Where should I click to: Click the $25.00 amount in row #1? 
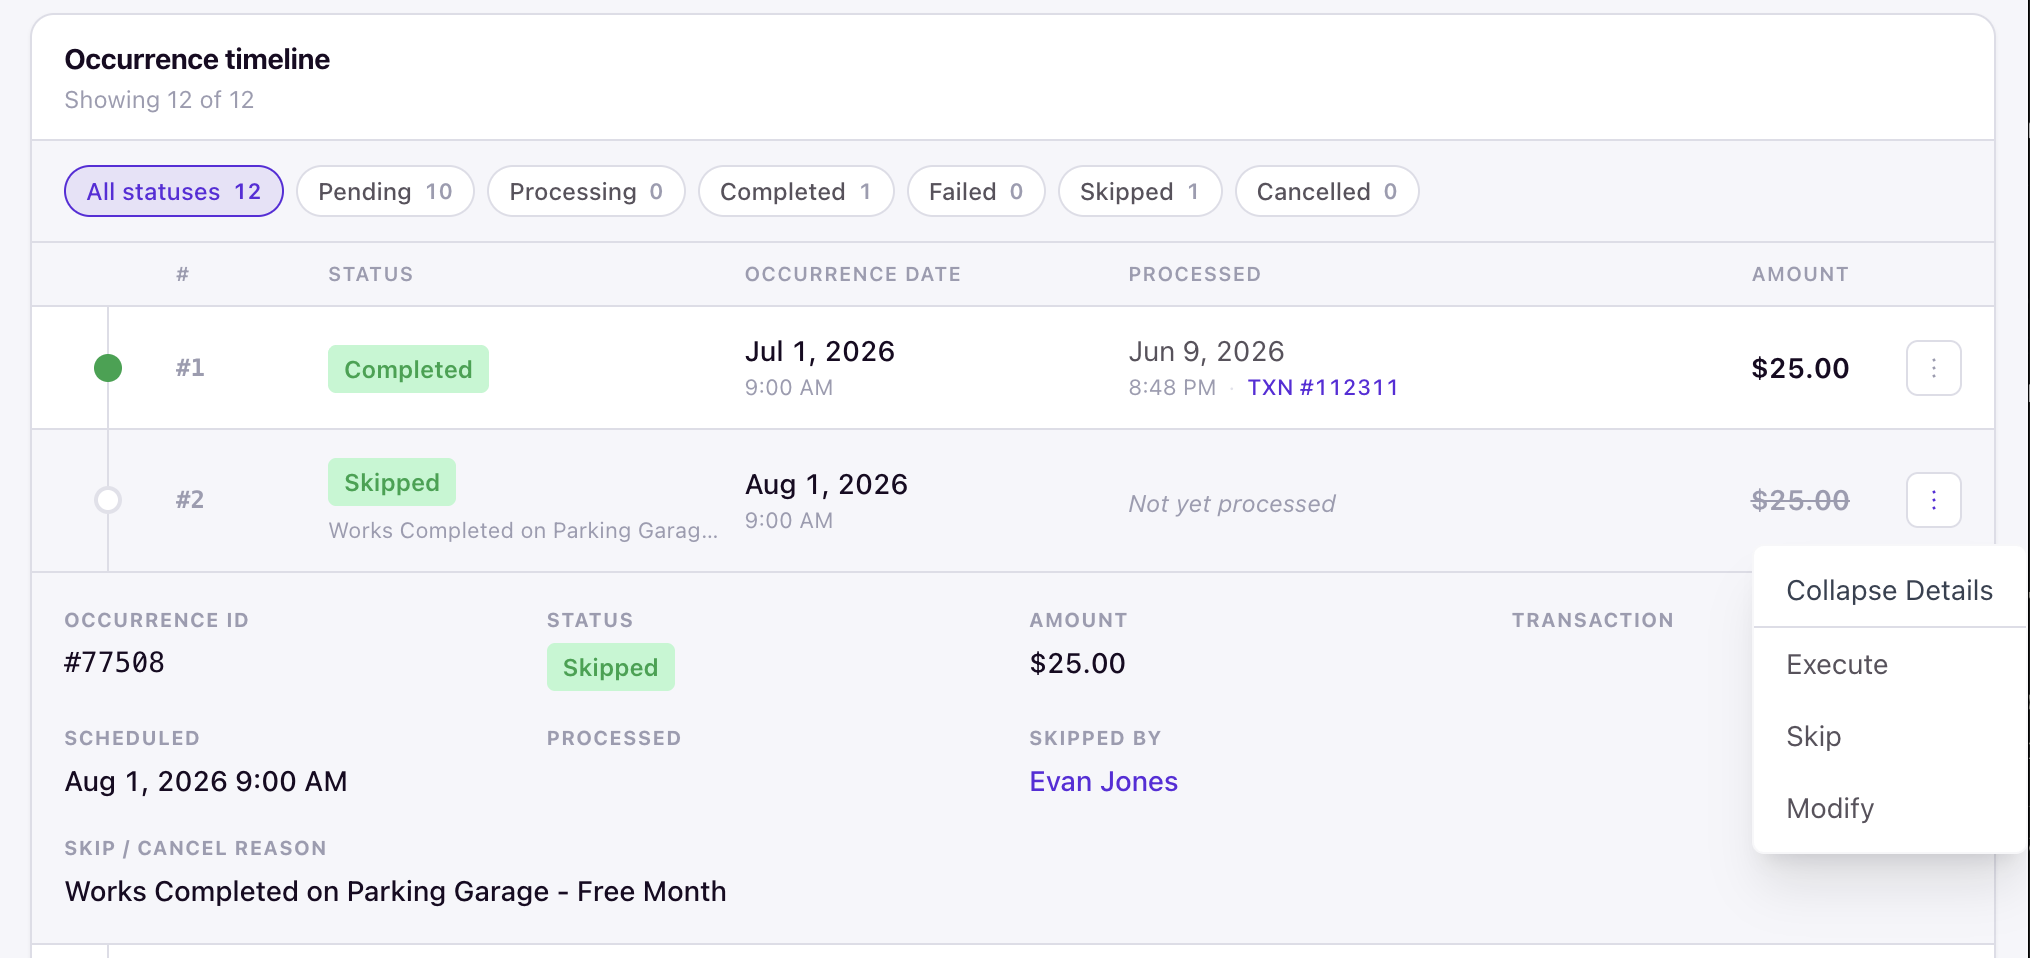click(x=1800, y=368)
